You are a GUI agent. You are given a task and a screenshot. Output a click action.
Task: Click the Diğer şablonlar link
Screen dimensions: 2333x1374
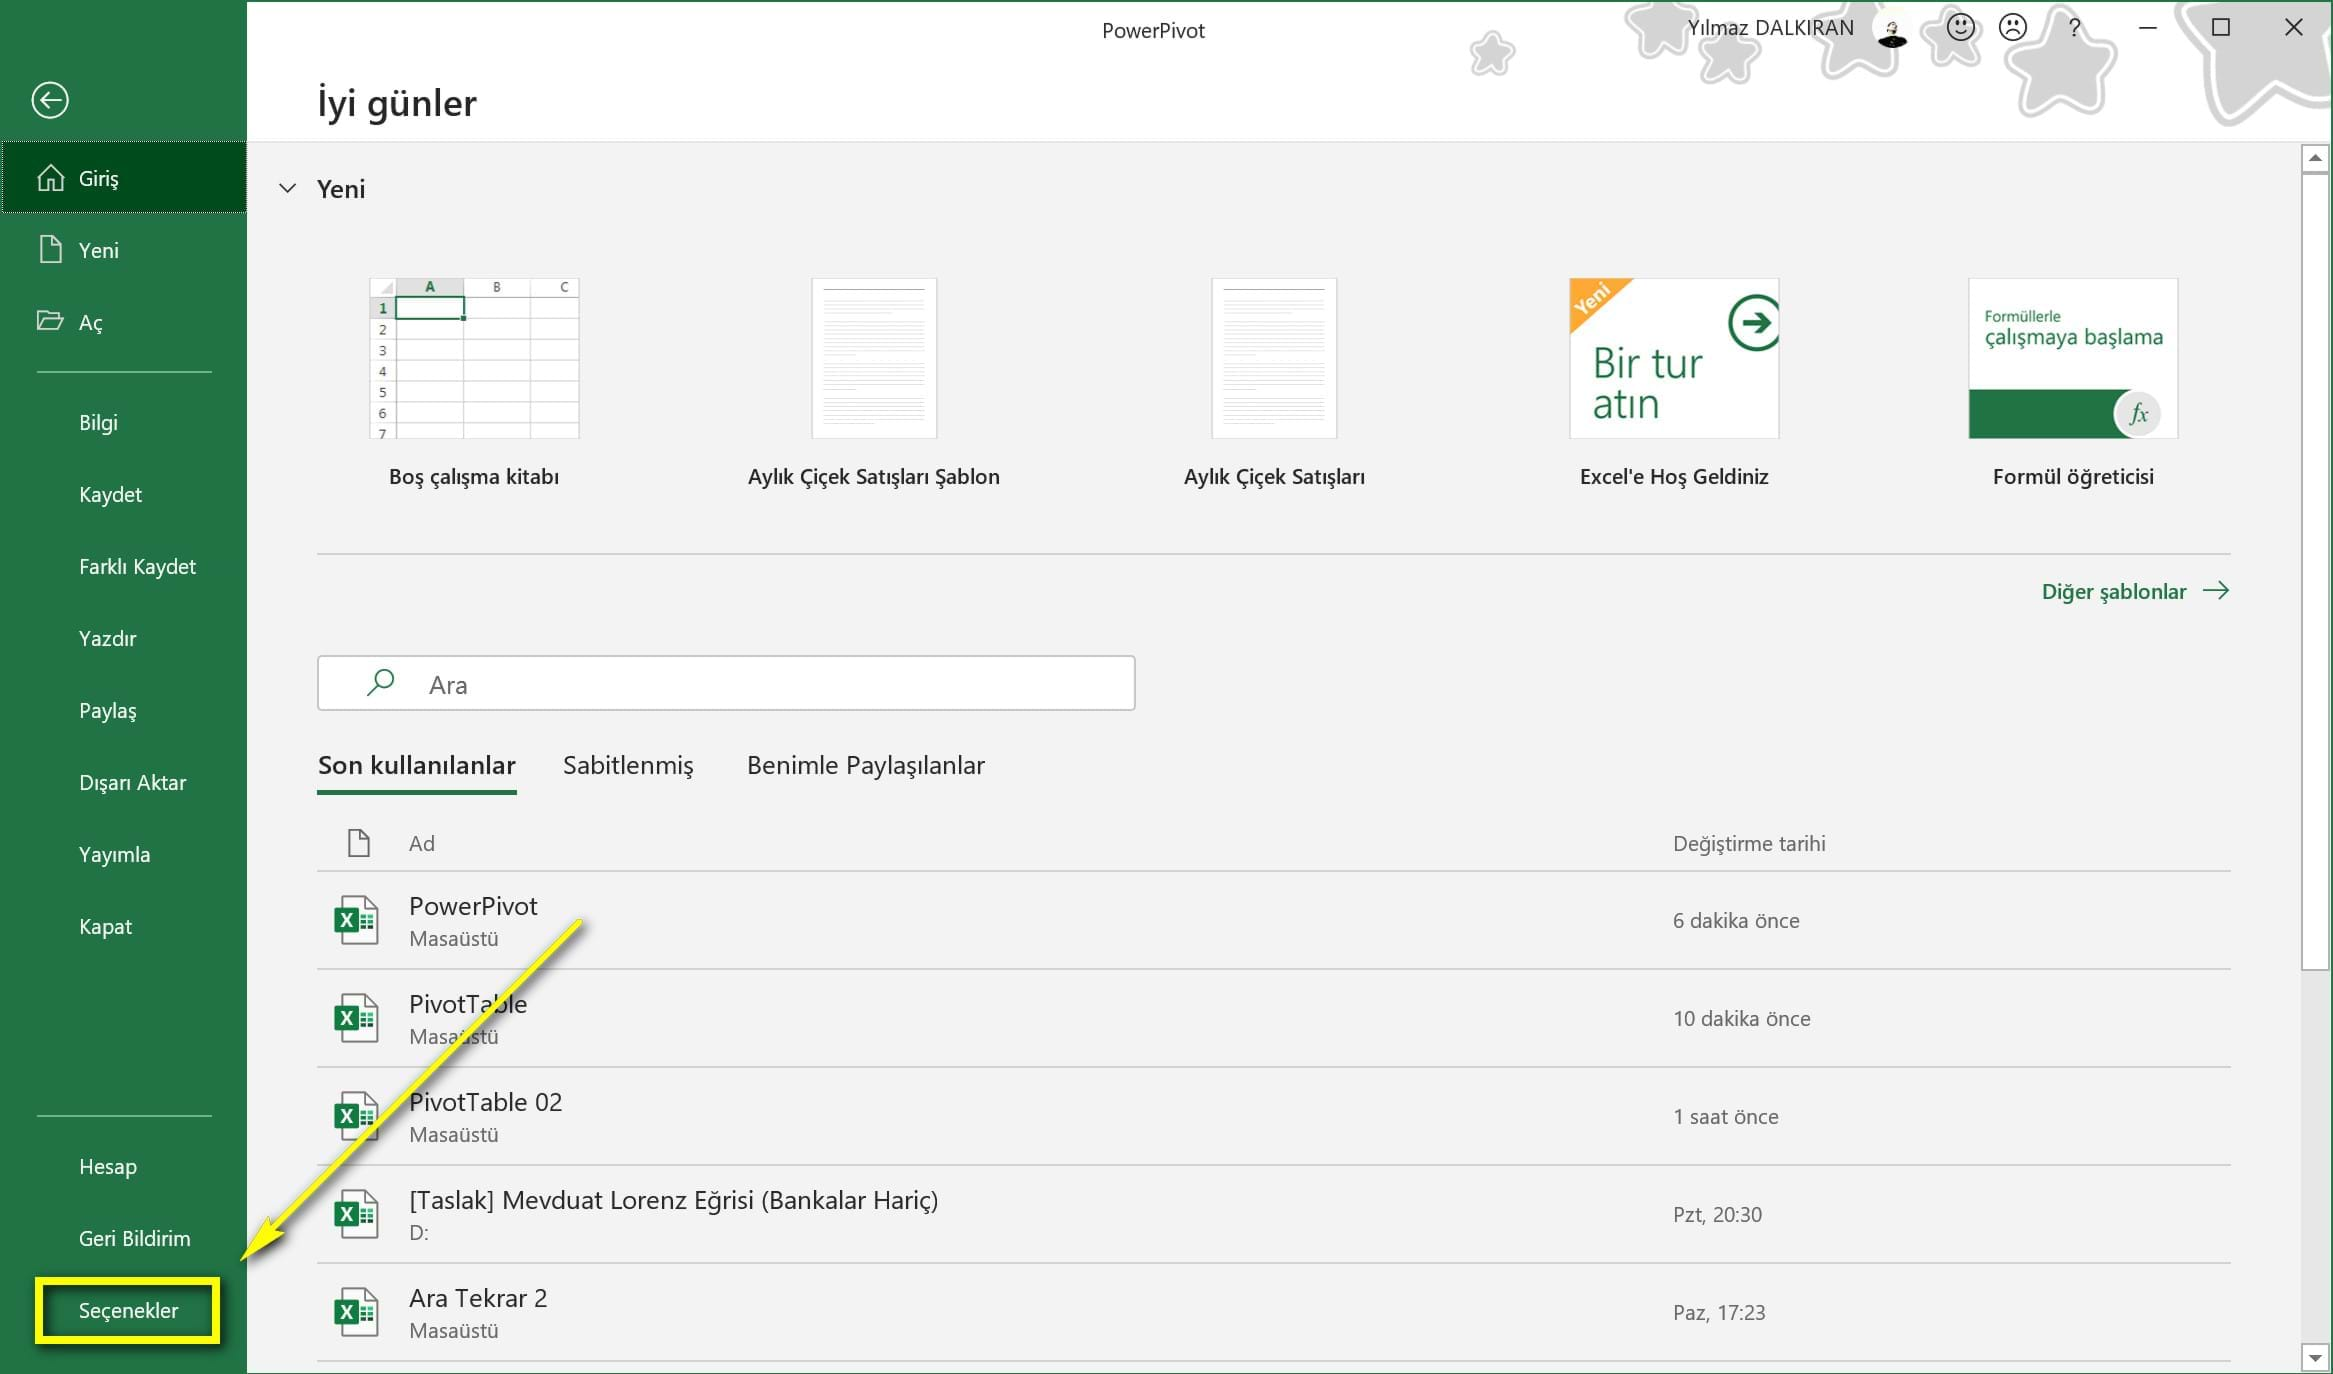(x=2135, y=591)
